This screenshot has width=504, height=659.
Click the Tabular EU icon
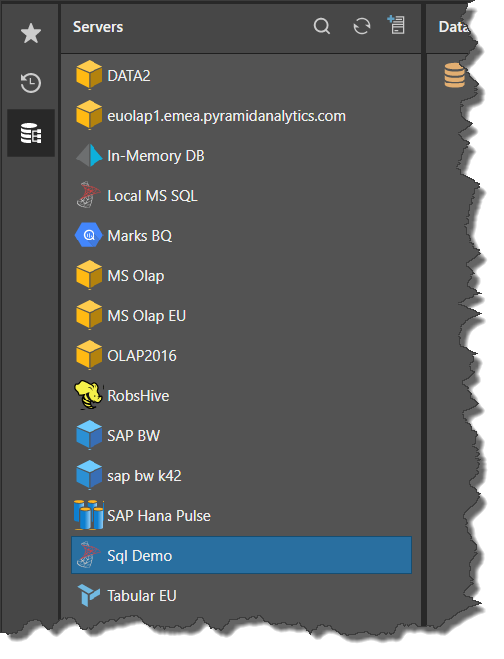[x=89, y=595]
